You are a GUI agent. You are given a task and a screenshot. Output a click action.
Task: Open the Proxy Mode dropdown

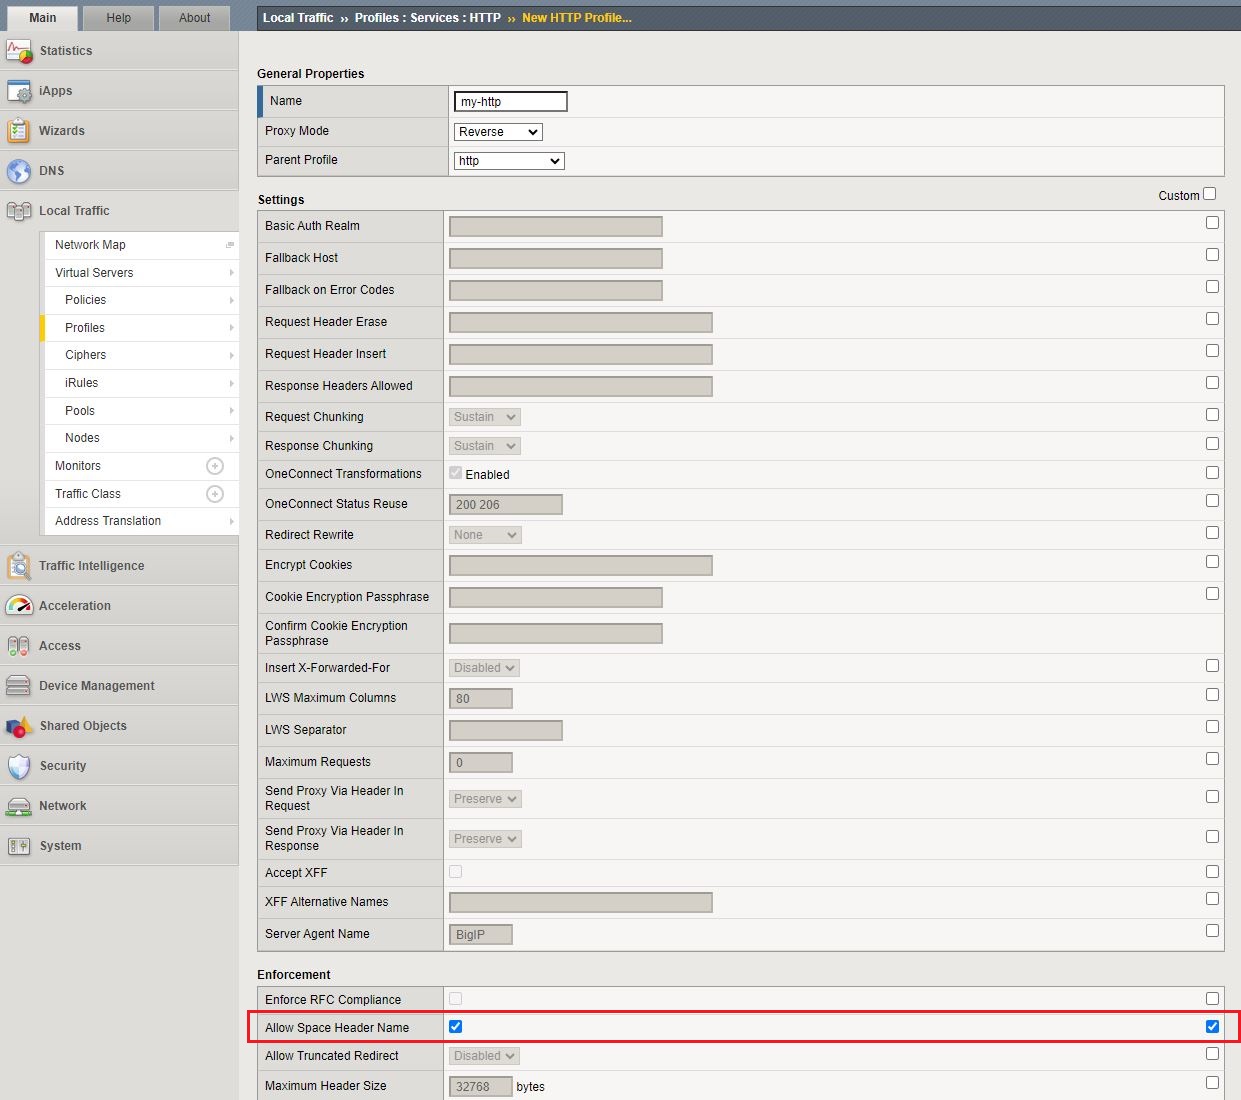click(497, 131)
